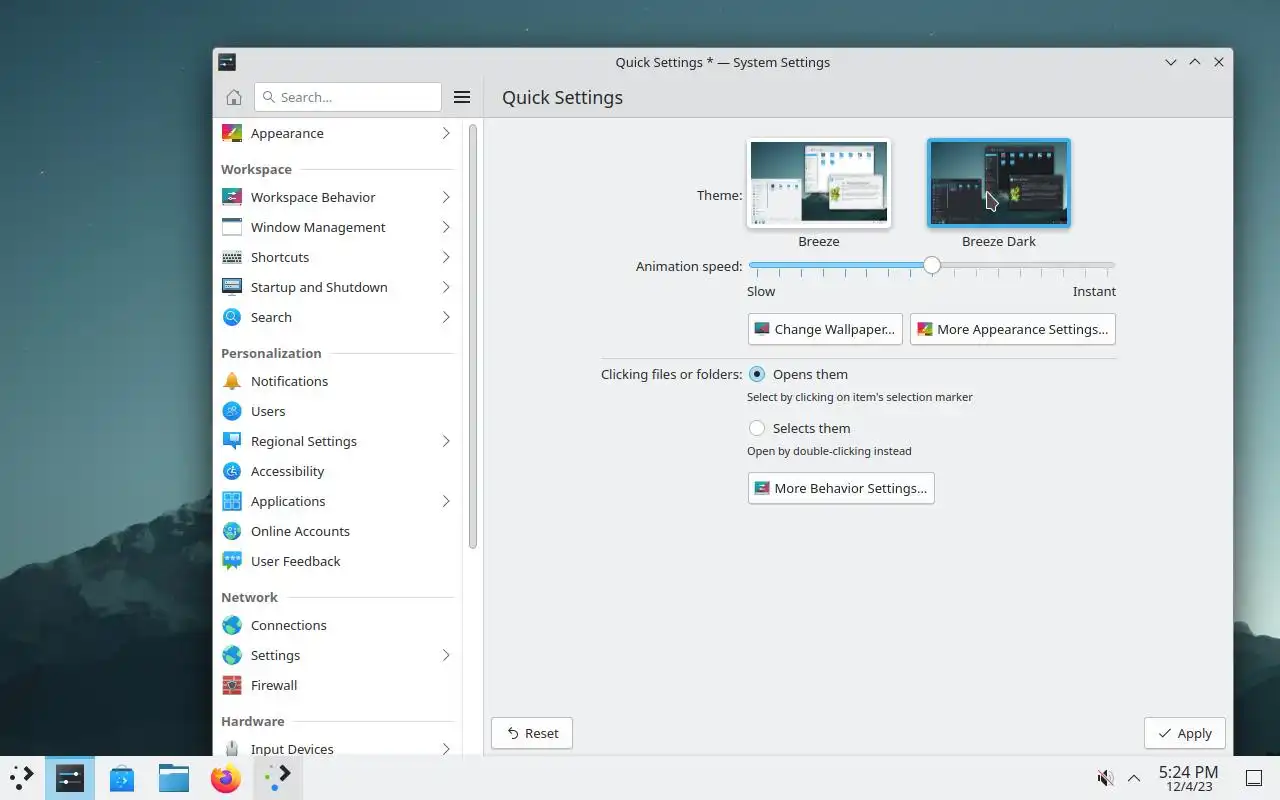Image resolution: width=1280 pixels, height=800 pixels.
Task: Open More Appearance Settings
Action: click(x=1013, y=329)
